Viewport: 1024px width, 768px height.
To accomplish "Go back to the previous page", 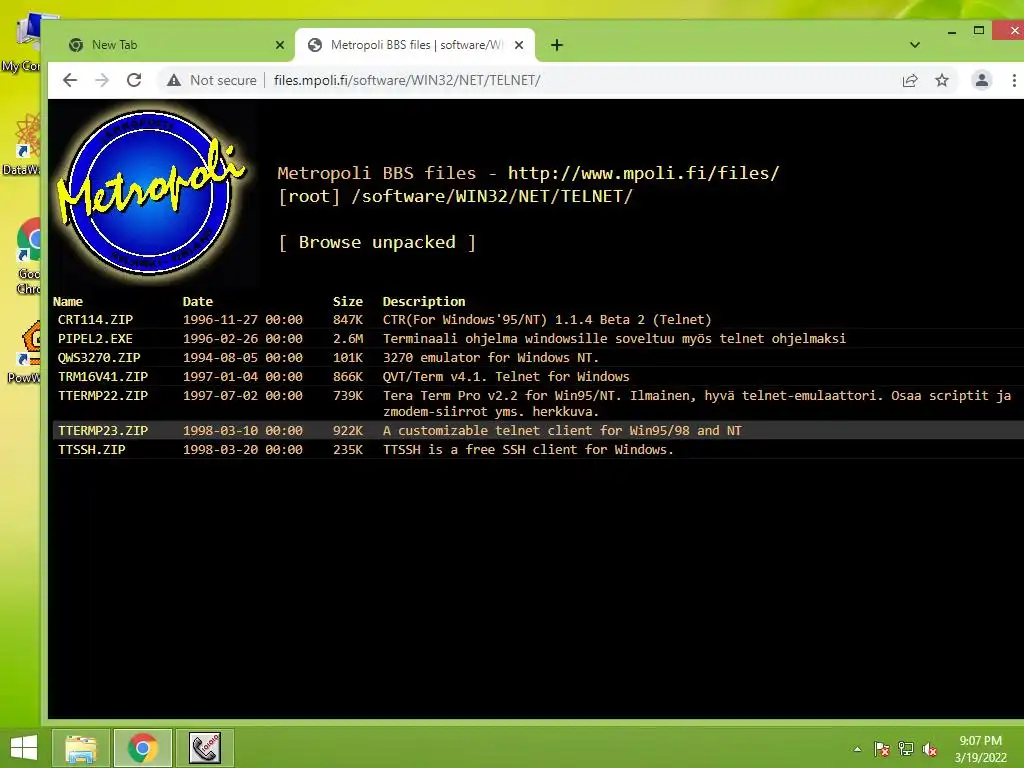I will (70, 80).
